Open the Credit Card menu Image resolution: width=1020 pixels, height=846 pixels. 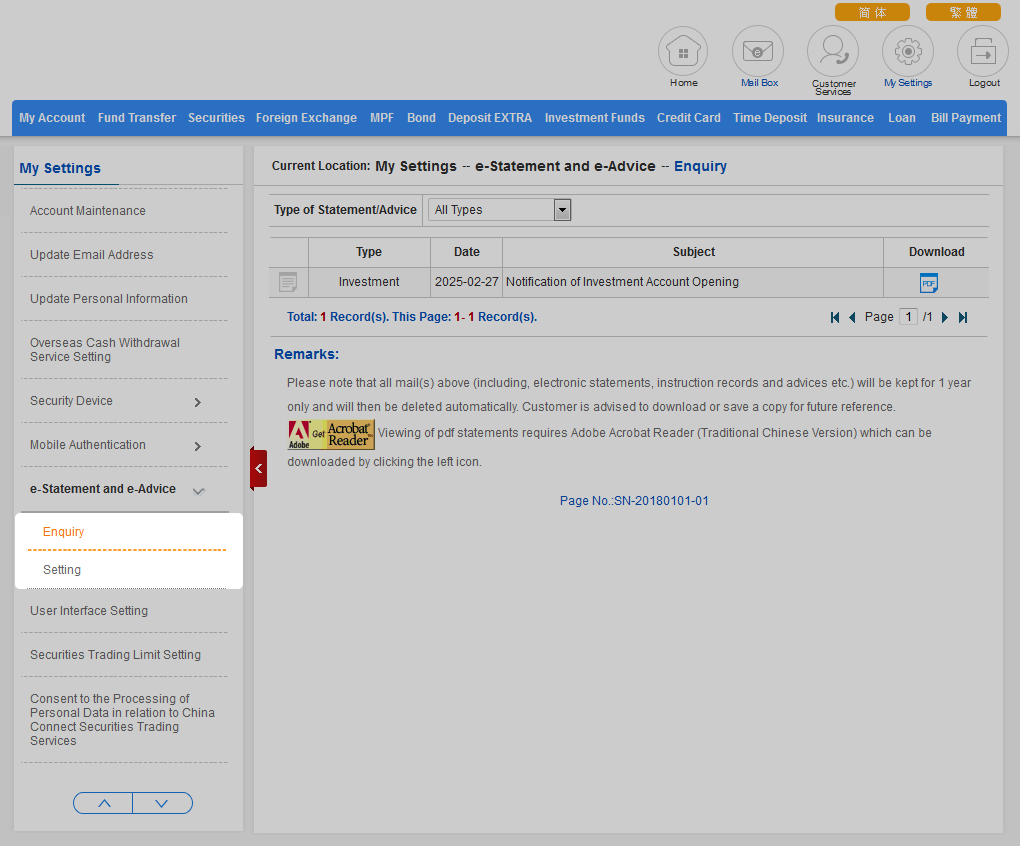[x=688, y=118]
